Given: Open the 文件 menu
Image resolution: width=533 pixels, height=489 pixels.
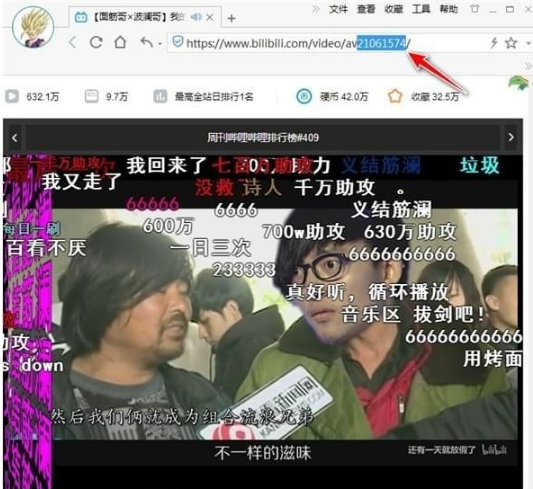Looking at the screenshot, I should click(338, 9).
